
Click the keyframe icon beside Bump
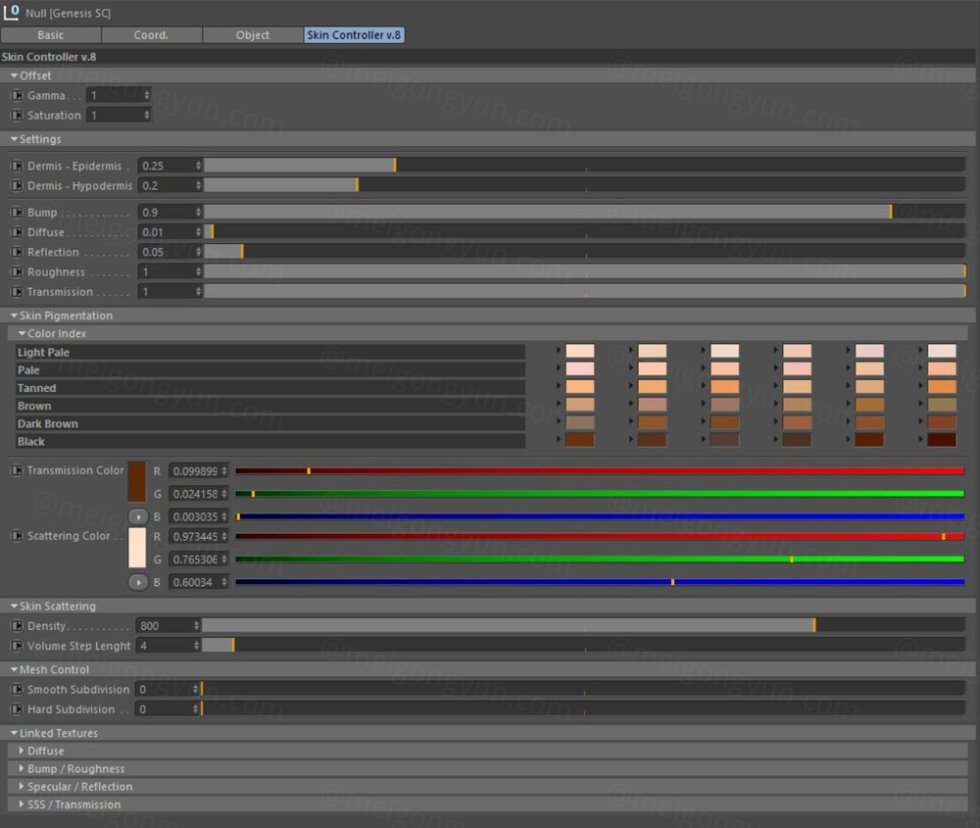[17, 212]
